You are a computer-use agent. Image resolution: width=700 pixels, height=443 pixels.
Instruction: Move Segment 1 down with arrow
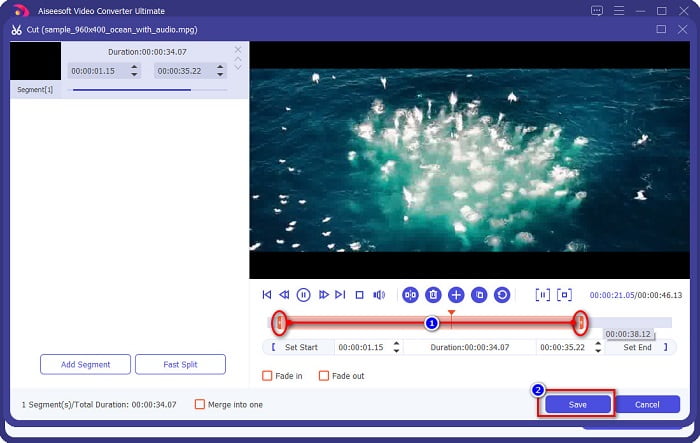238,67
